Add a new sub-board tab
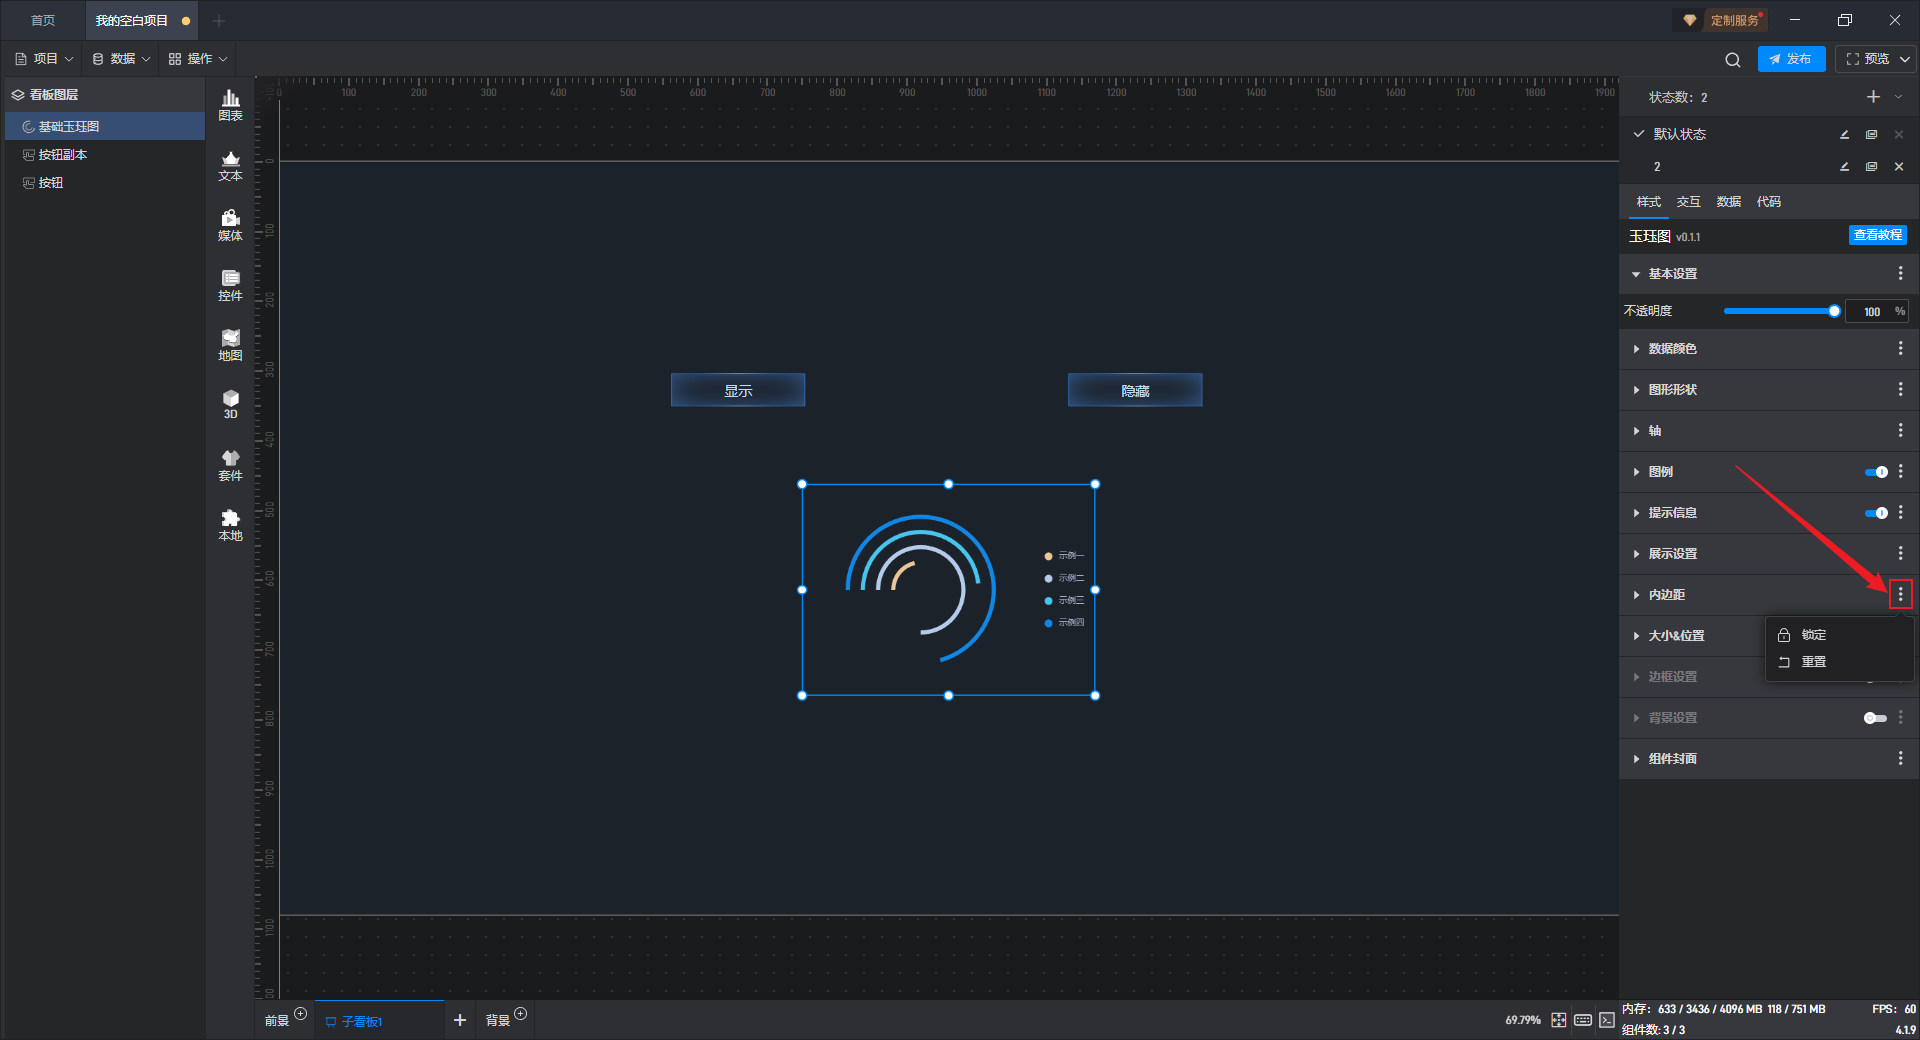Screen dimensions: 1920x1040 (460, 1020)
